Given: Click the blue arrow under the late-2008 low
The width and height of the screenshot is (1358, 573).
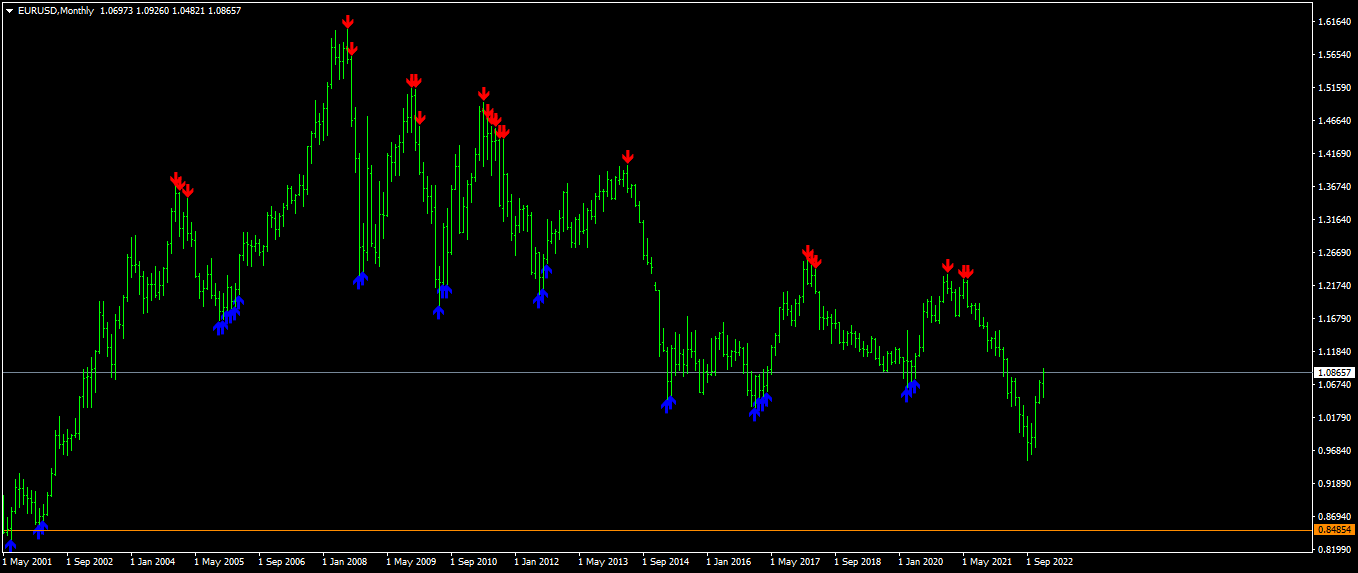Looking at the screenshot, I should (x=360, y=280).
